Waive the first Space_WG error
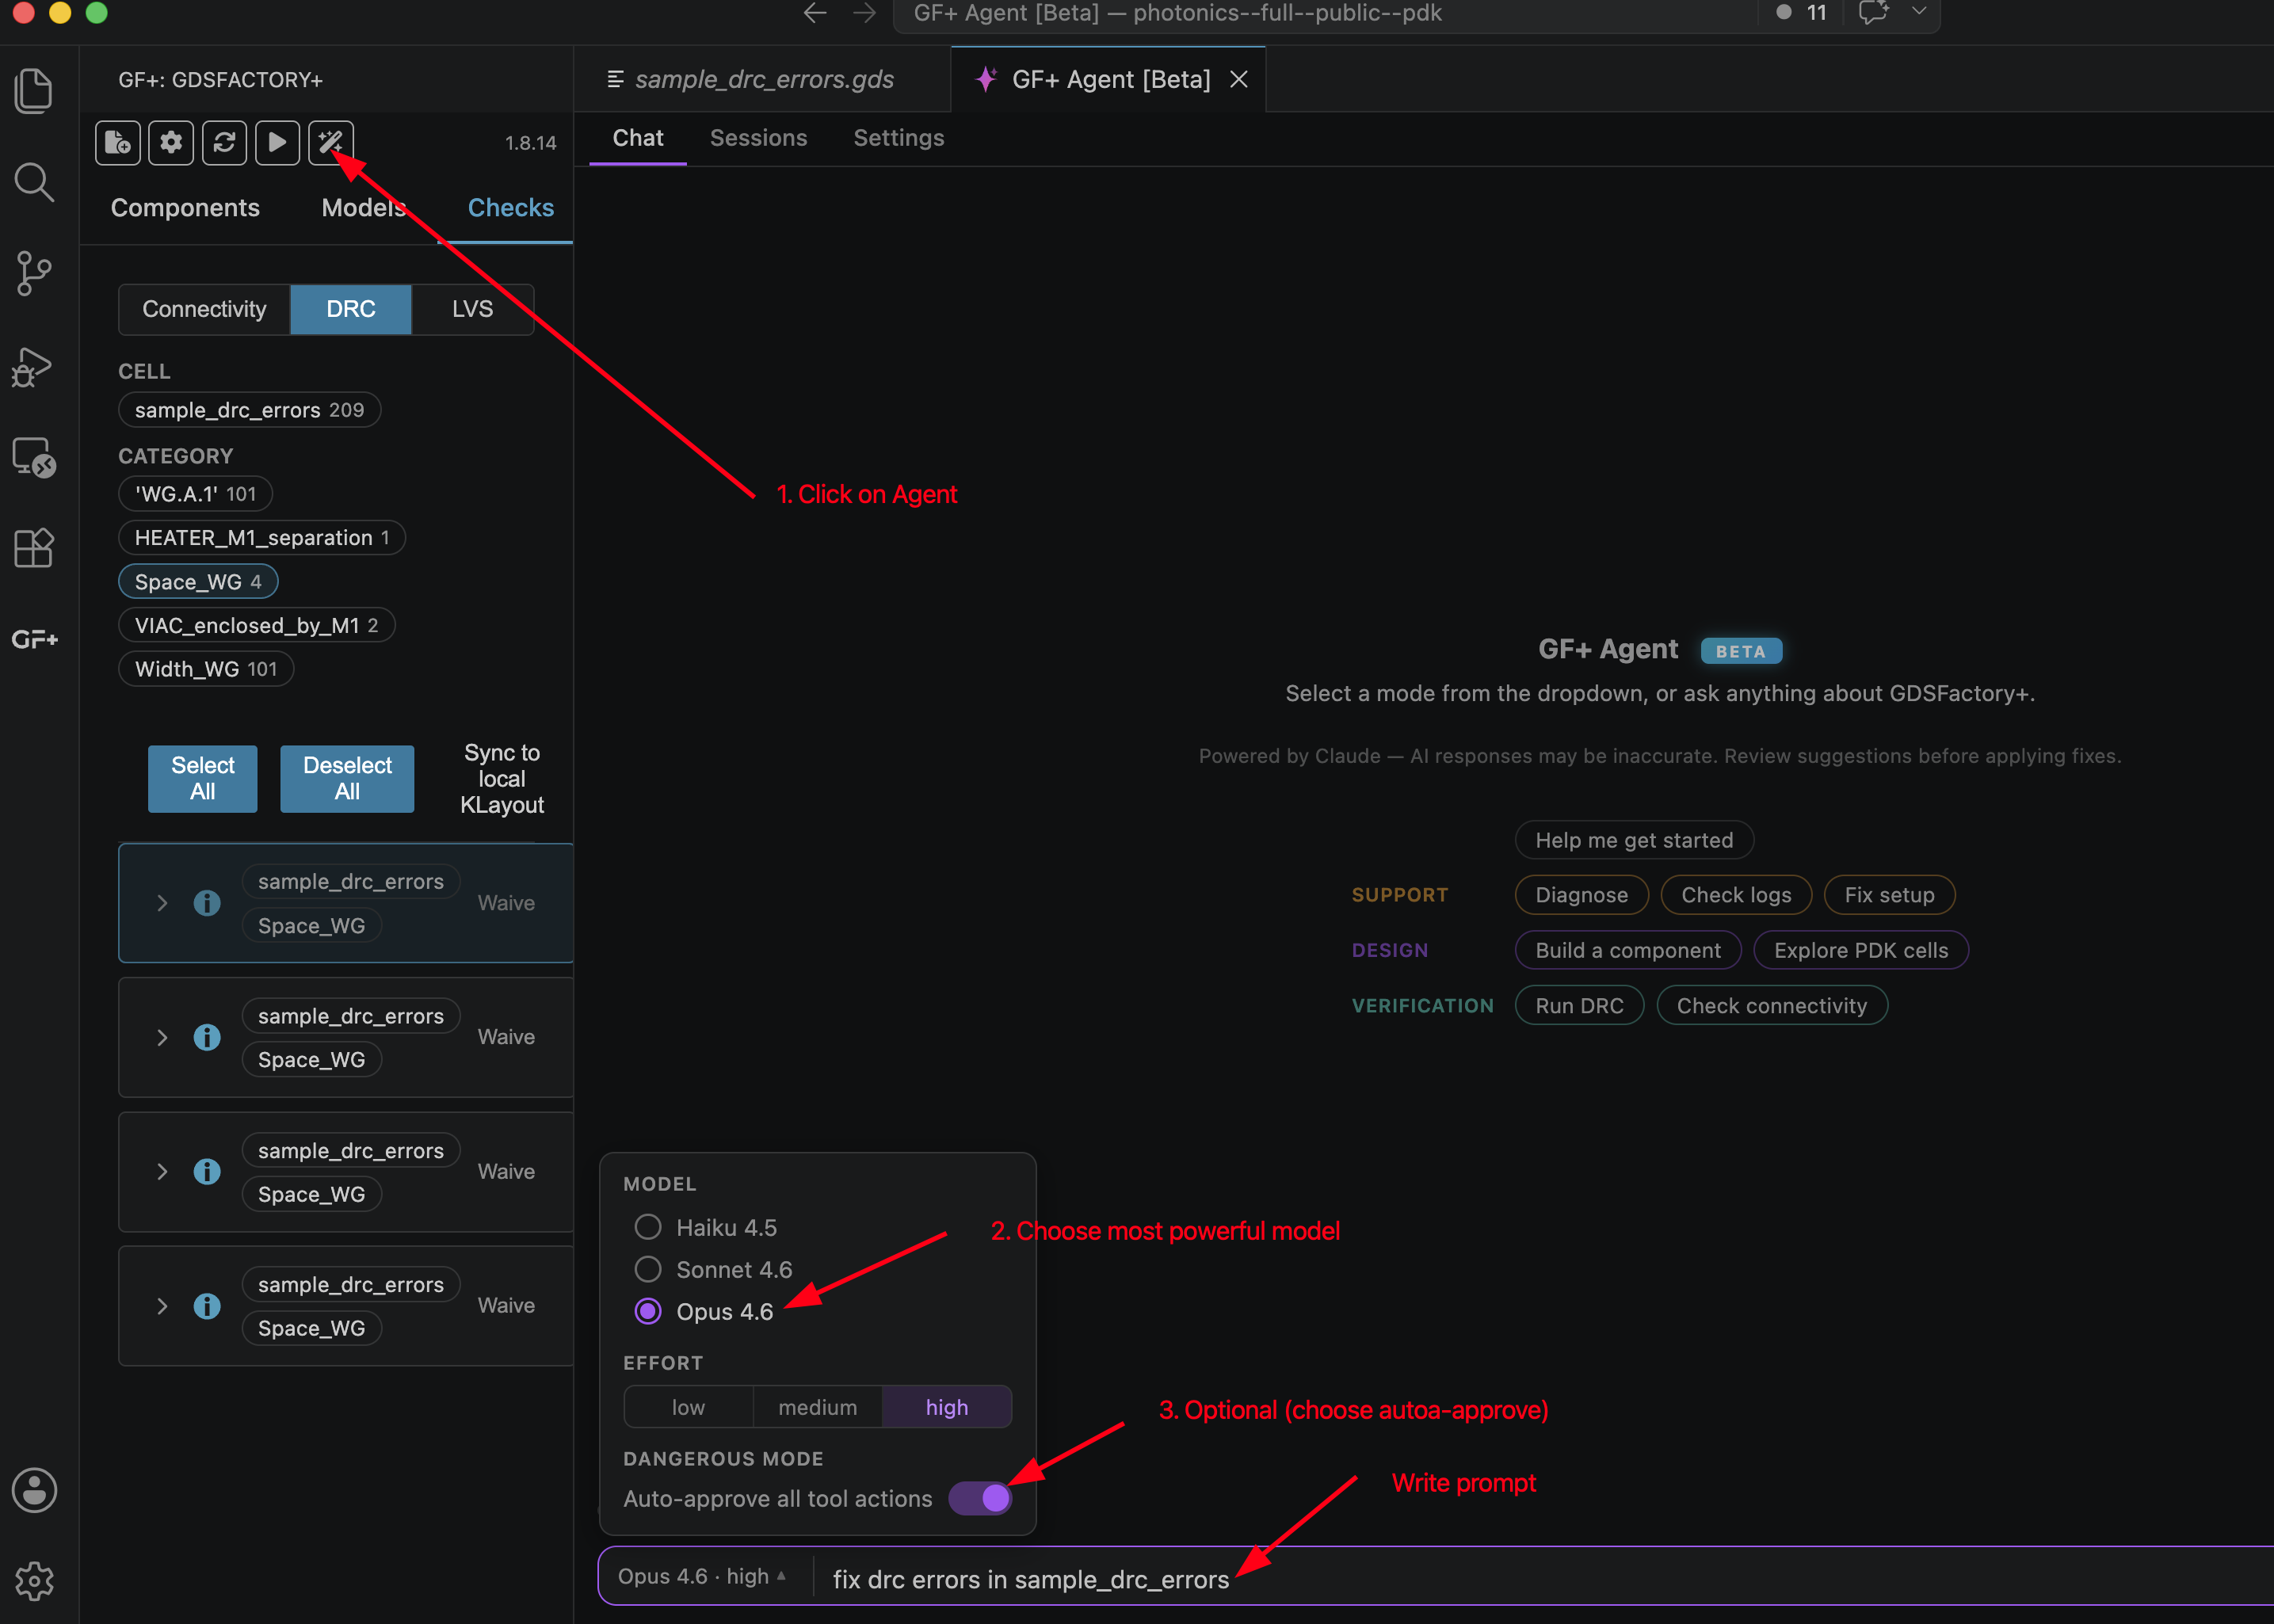 point(506,903)
